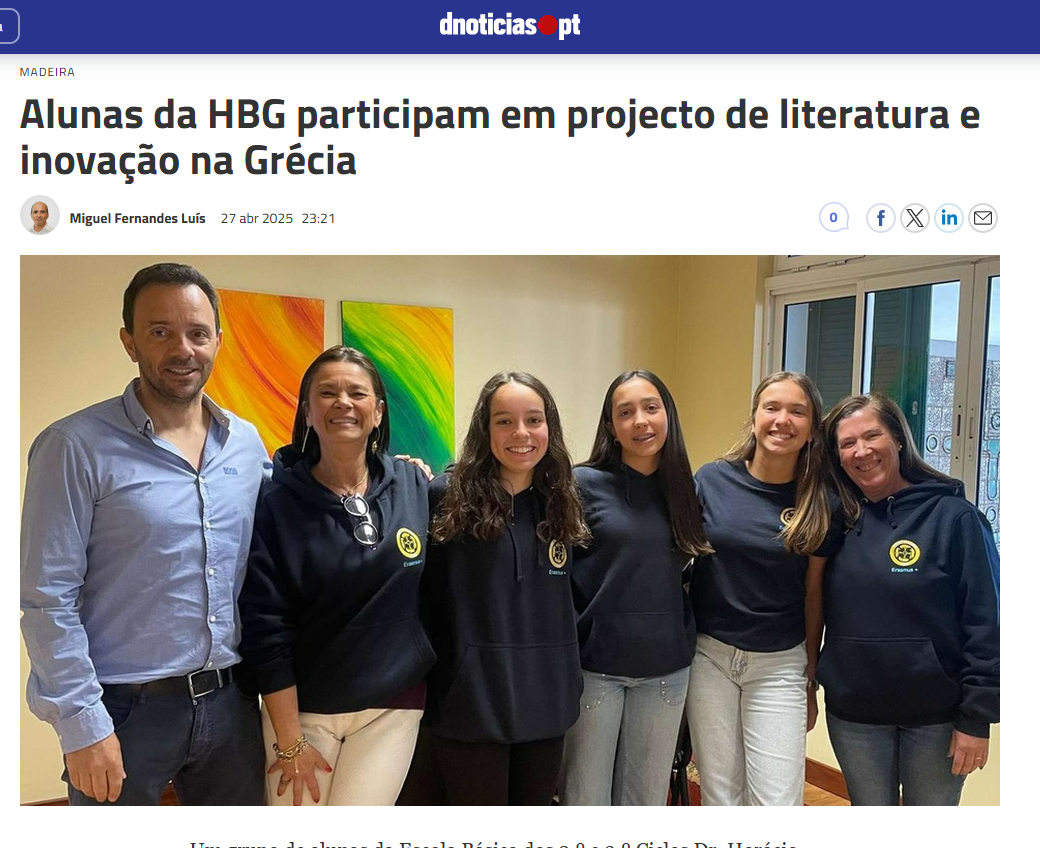The width and height of the screenshot is (1040, 848).
Task: Click the blue header bar
Action: [796, 27]
